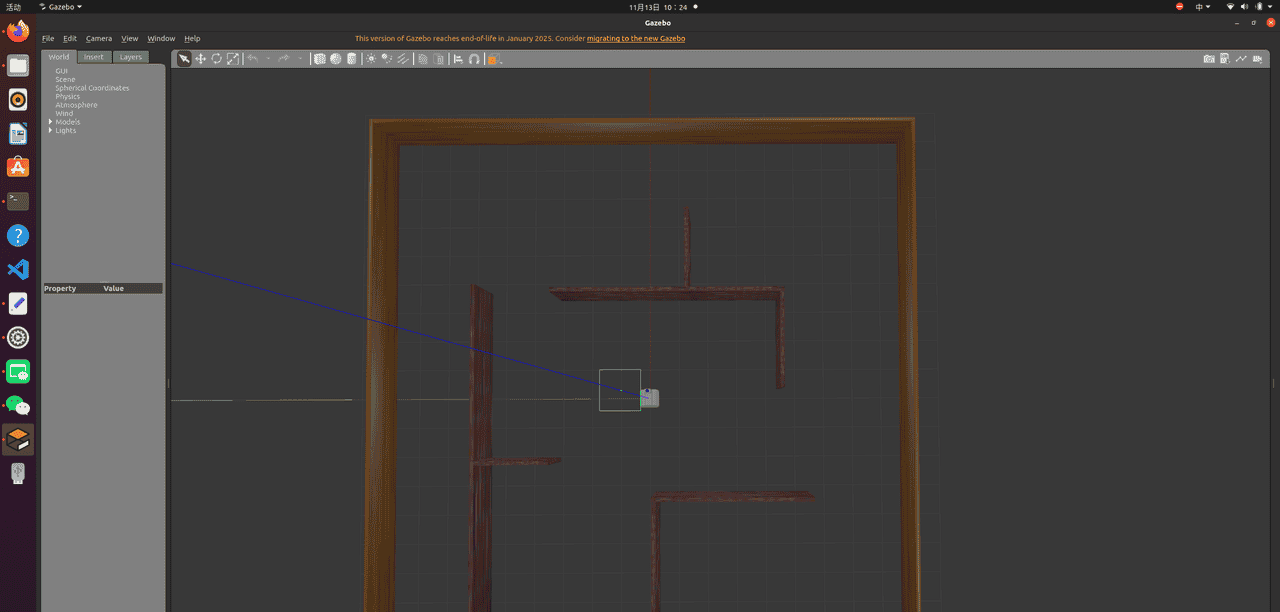Click the 'migrating to the new Gazebo' link
This screenshot has width=1280, height=612.
click(636, 38)
